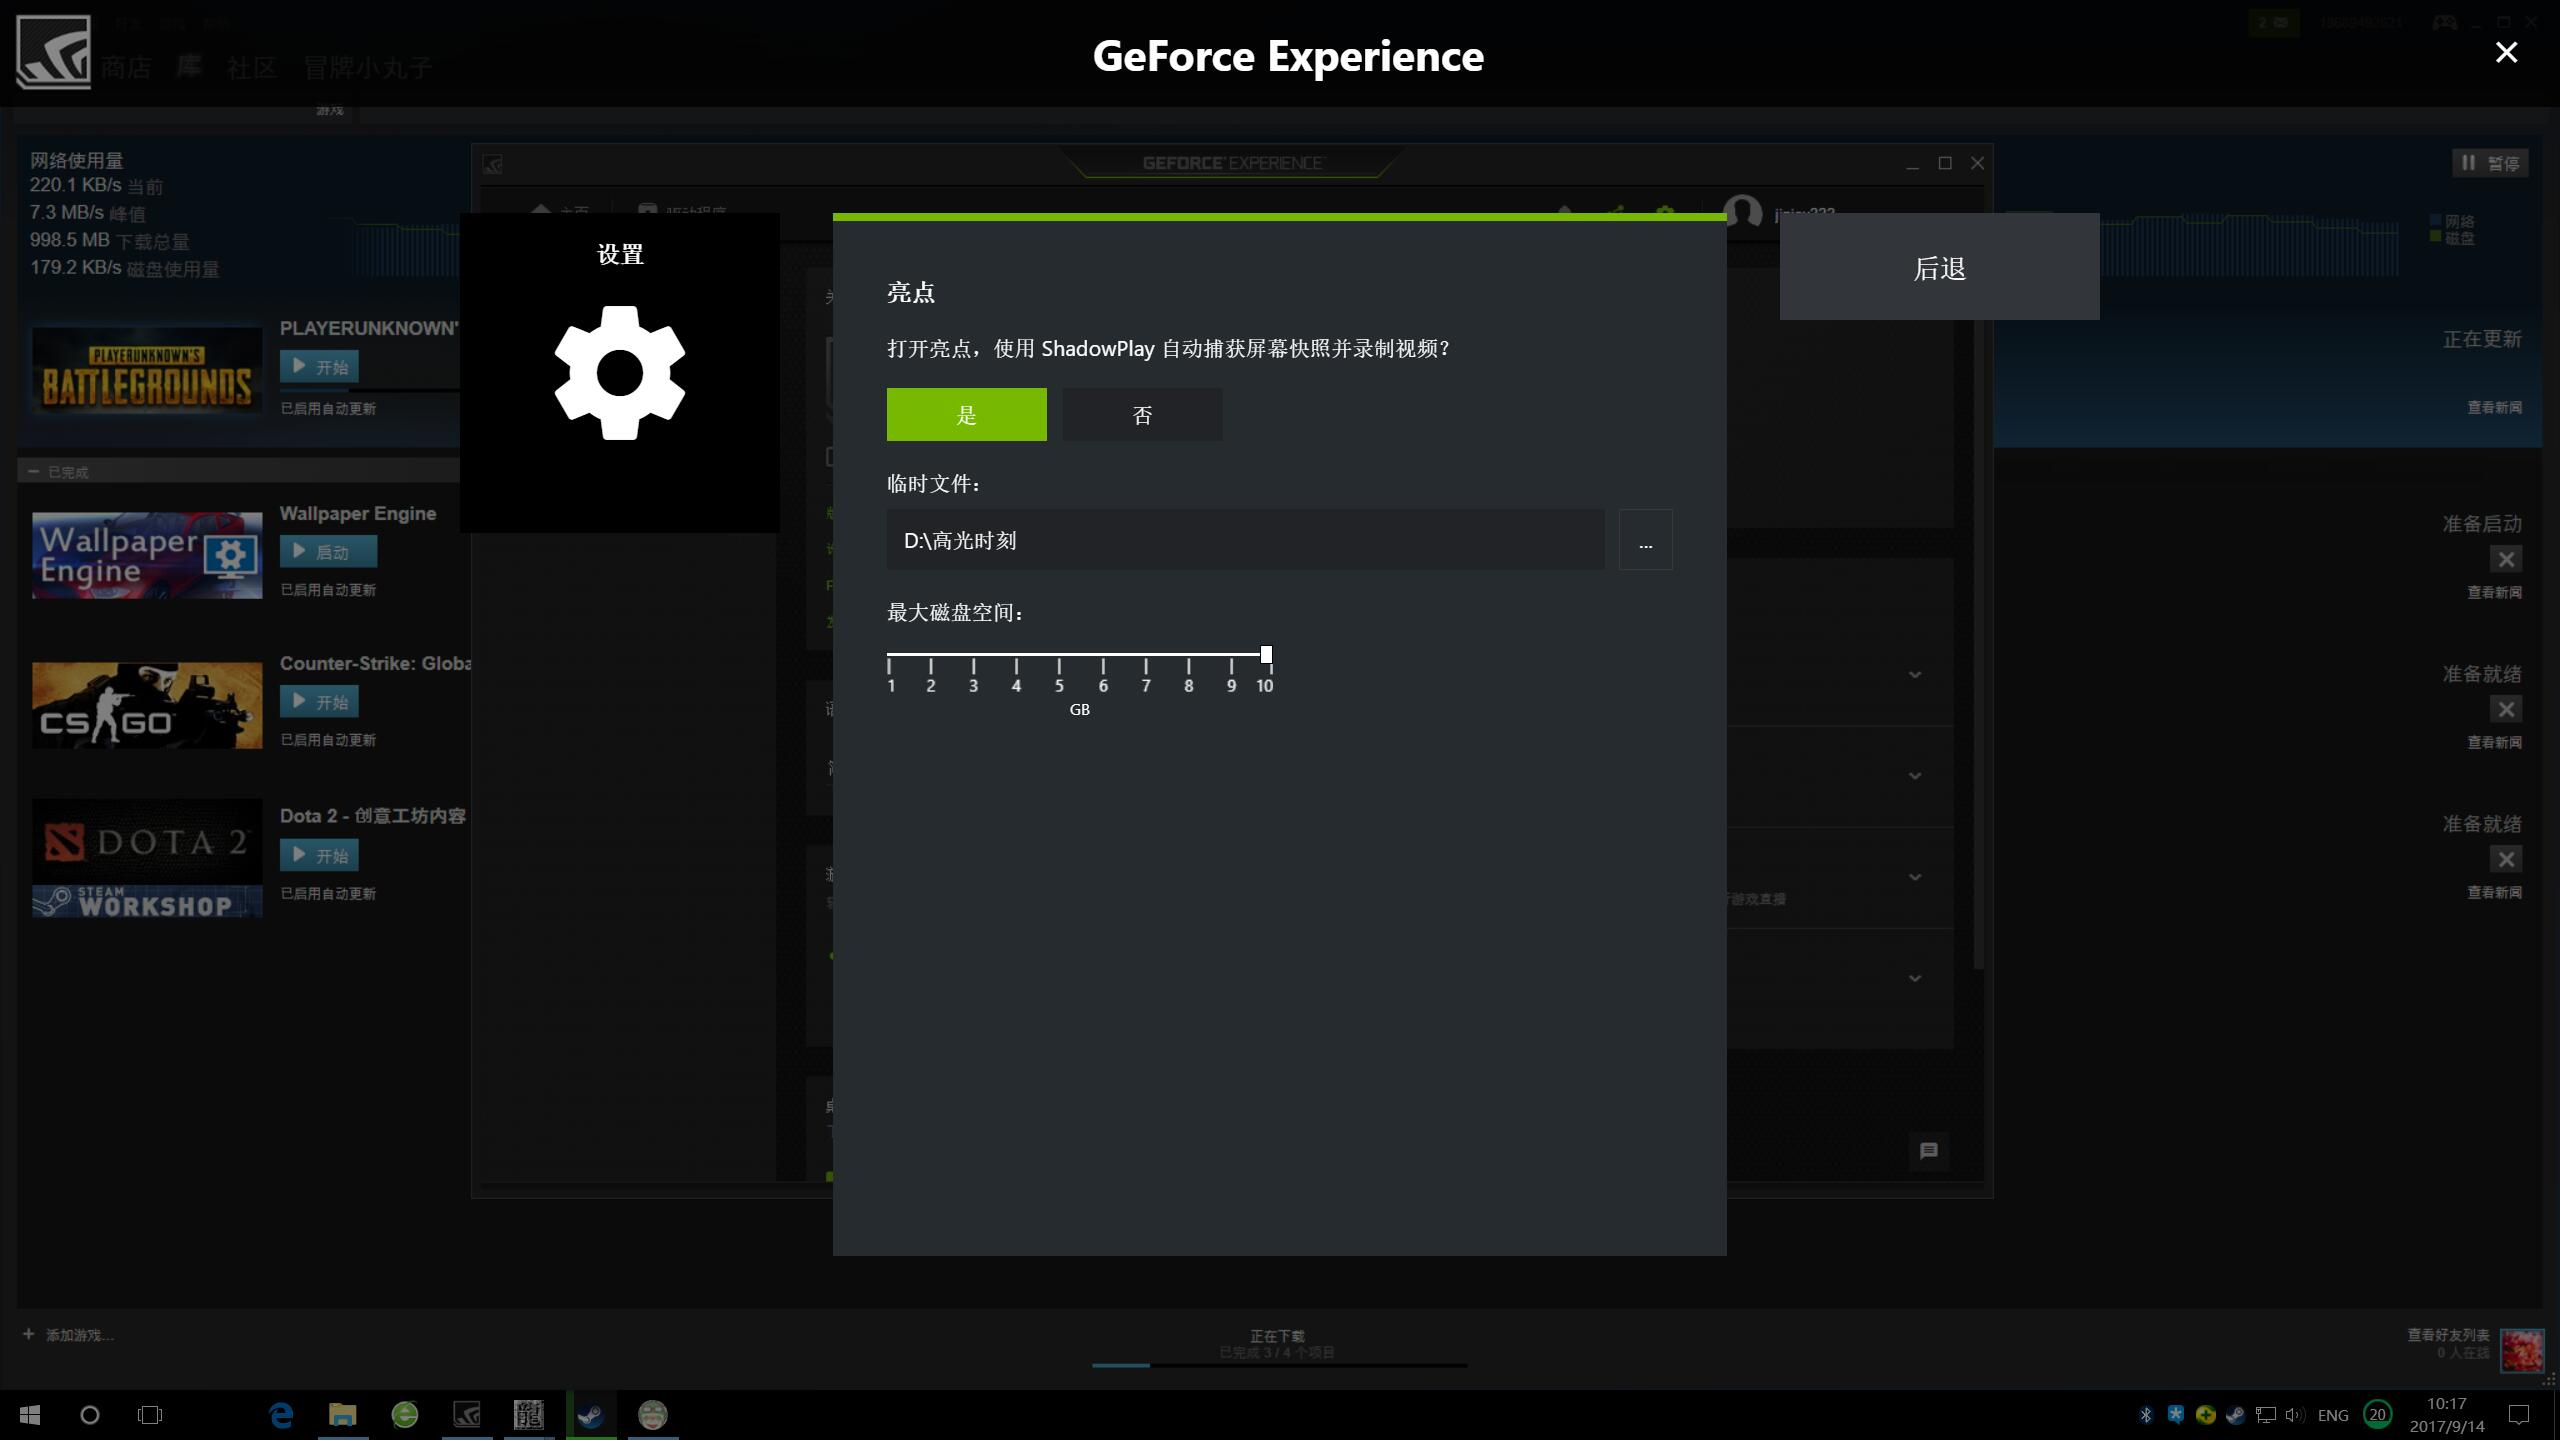The image size is (2560, 1440).
Task: Open Action Center notifications
Action: [x=2519, y=1415]
